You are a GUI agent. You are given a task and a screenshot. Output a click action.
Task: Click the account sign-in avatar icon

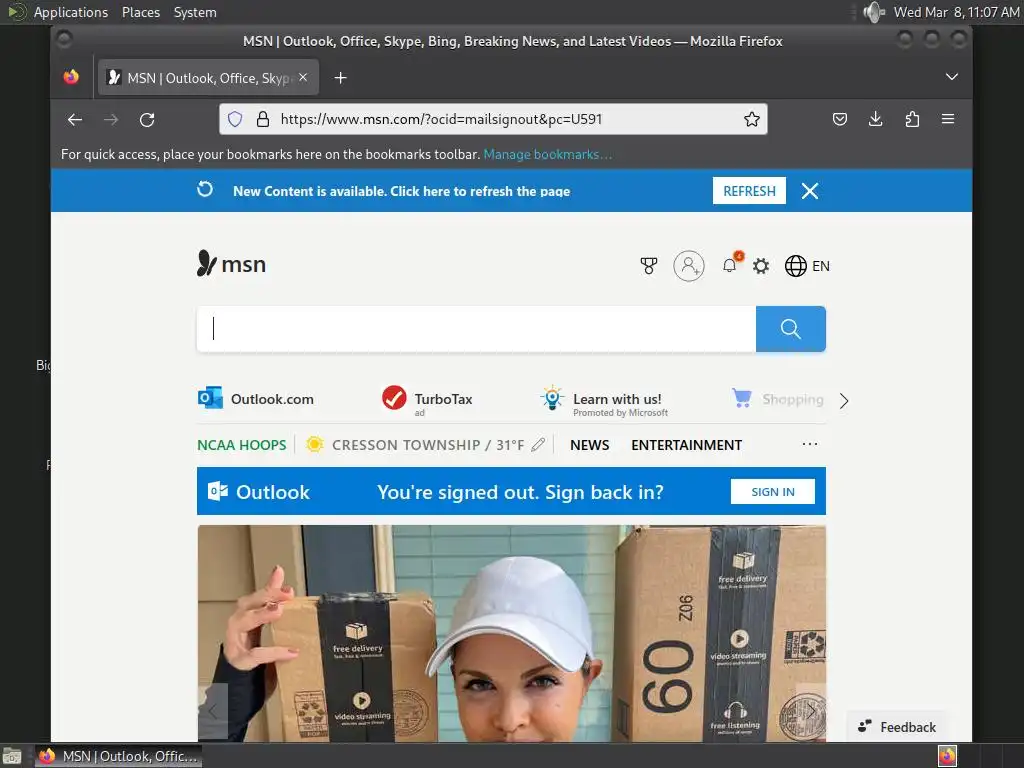pyautogui.click(x=689, y=266)
